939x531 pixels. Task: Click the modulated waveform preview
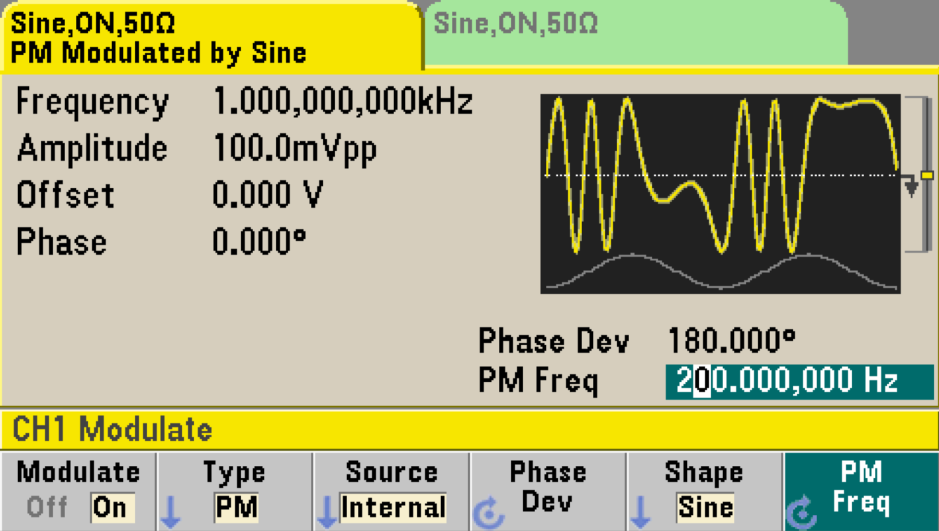(720, 193)
